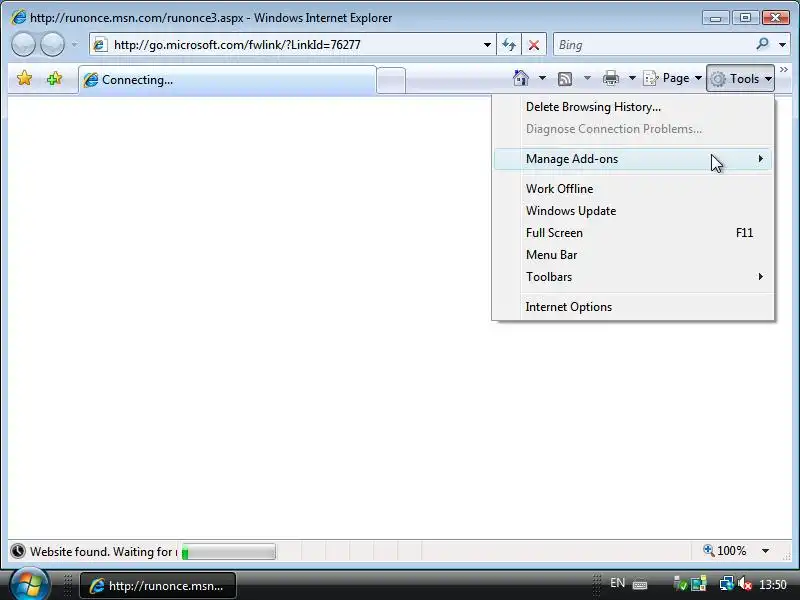Expand the Print dropdown arrow

[x=632, y=78]
